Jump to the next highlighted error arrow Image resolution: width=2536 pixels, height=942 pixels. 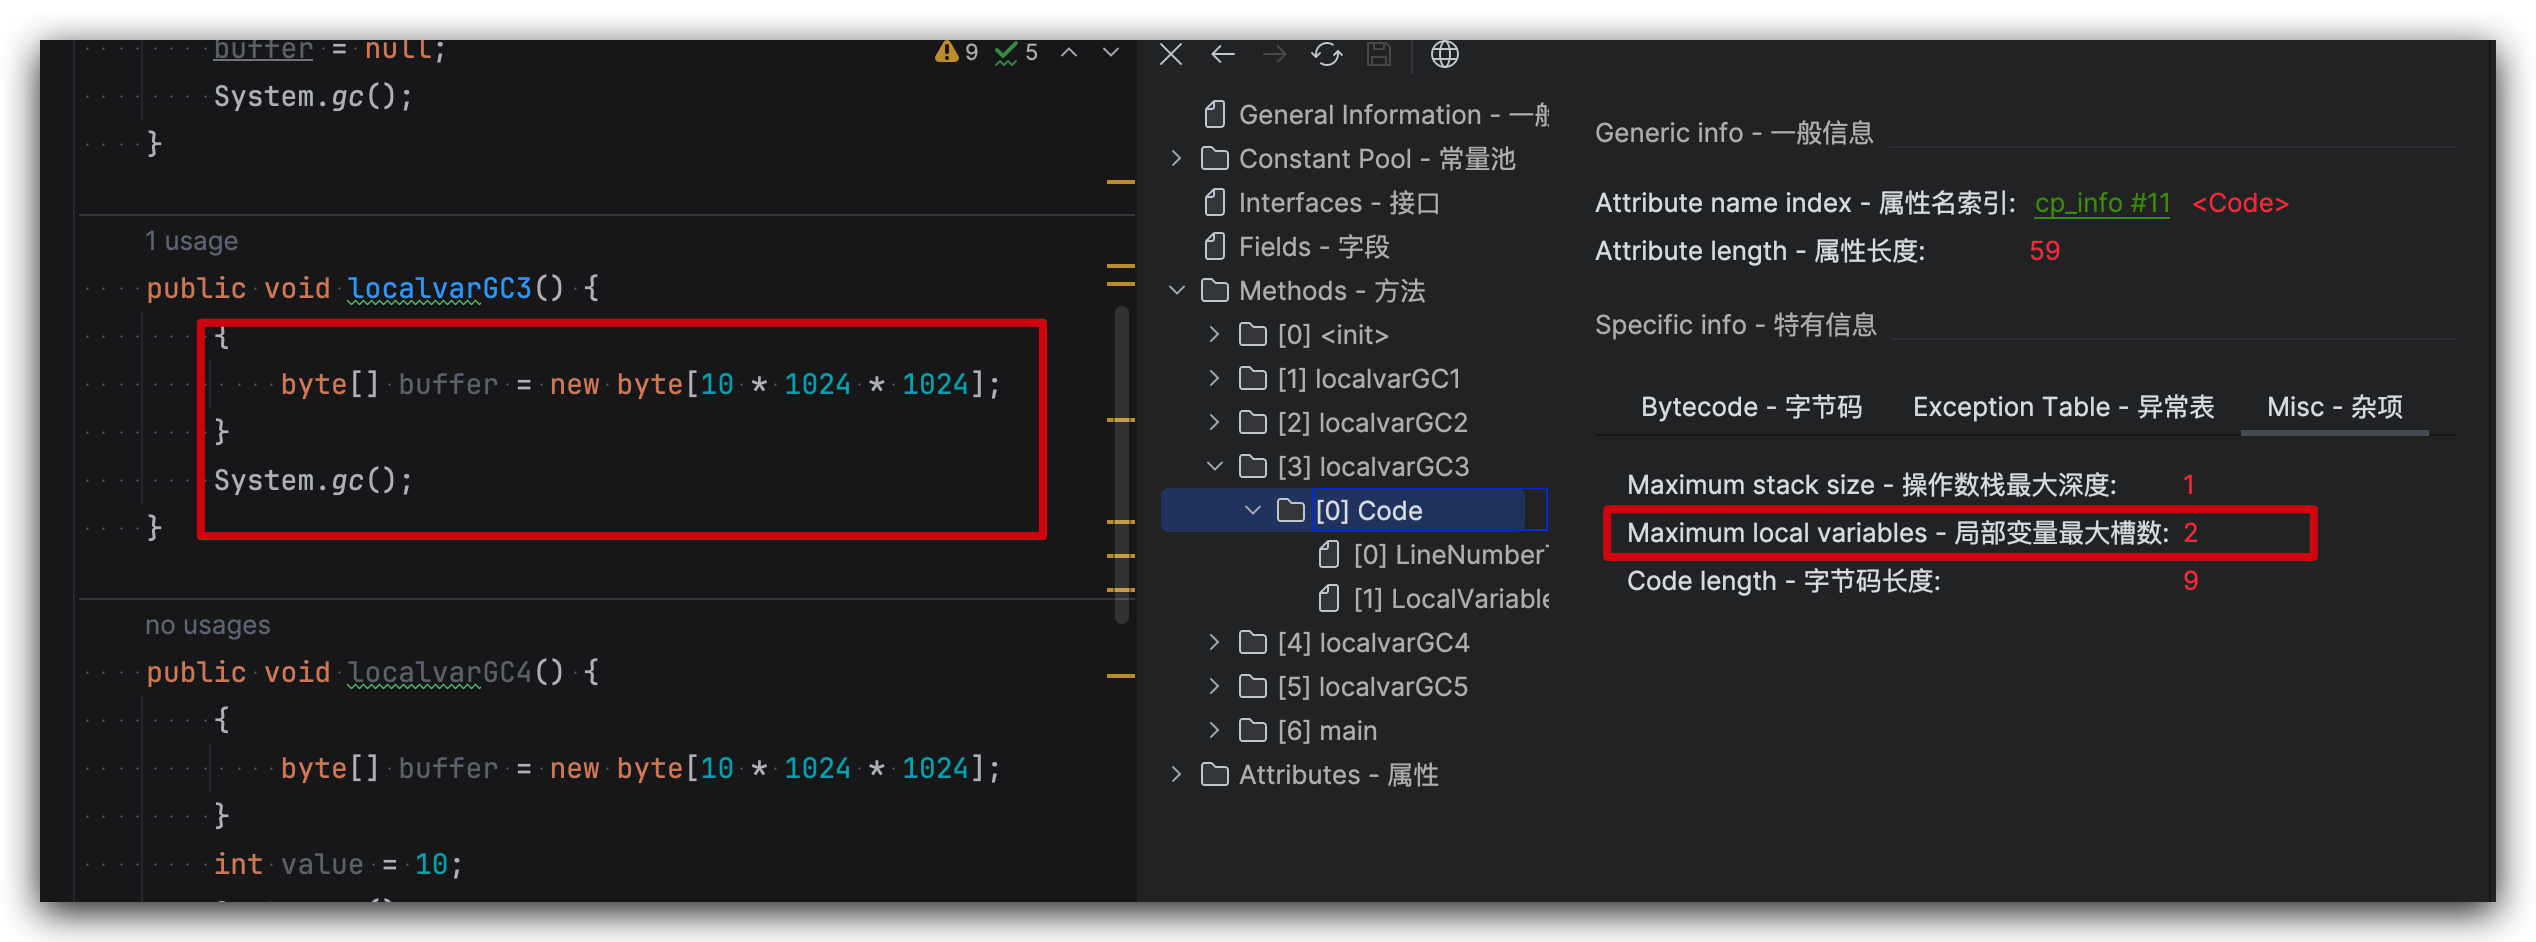coord(1111,52)
